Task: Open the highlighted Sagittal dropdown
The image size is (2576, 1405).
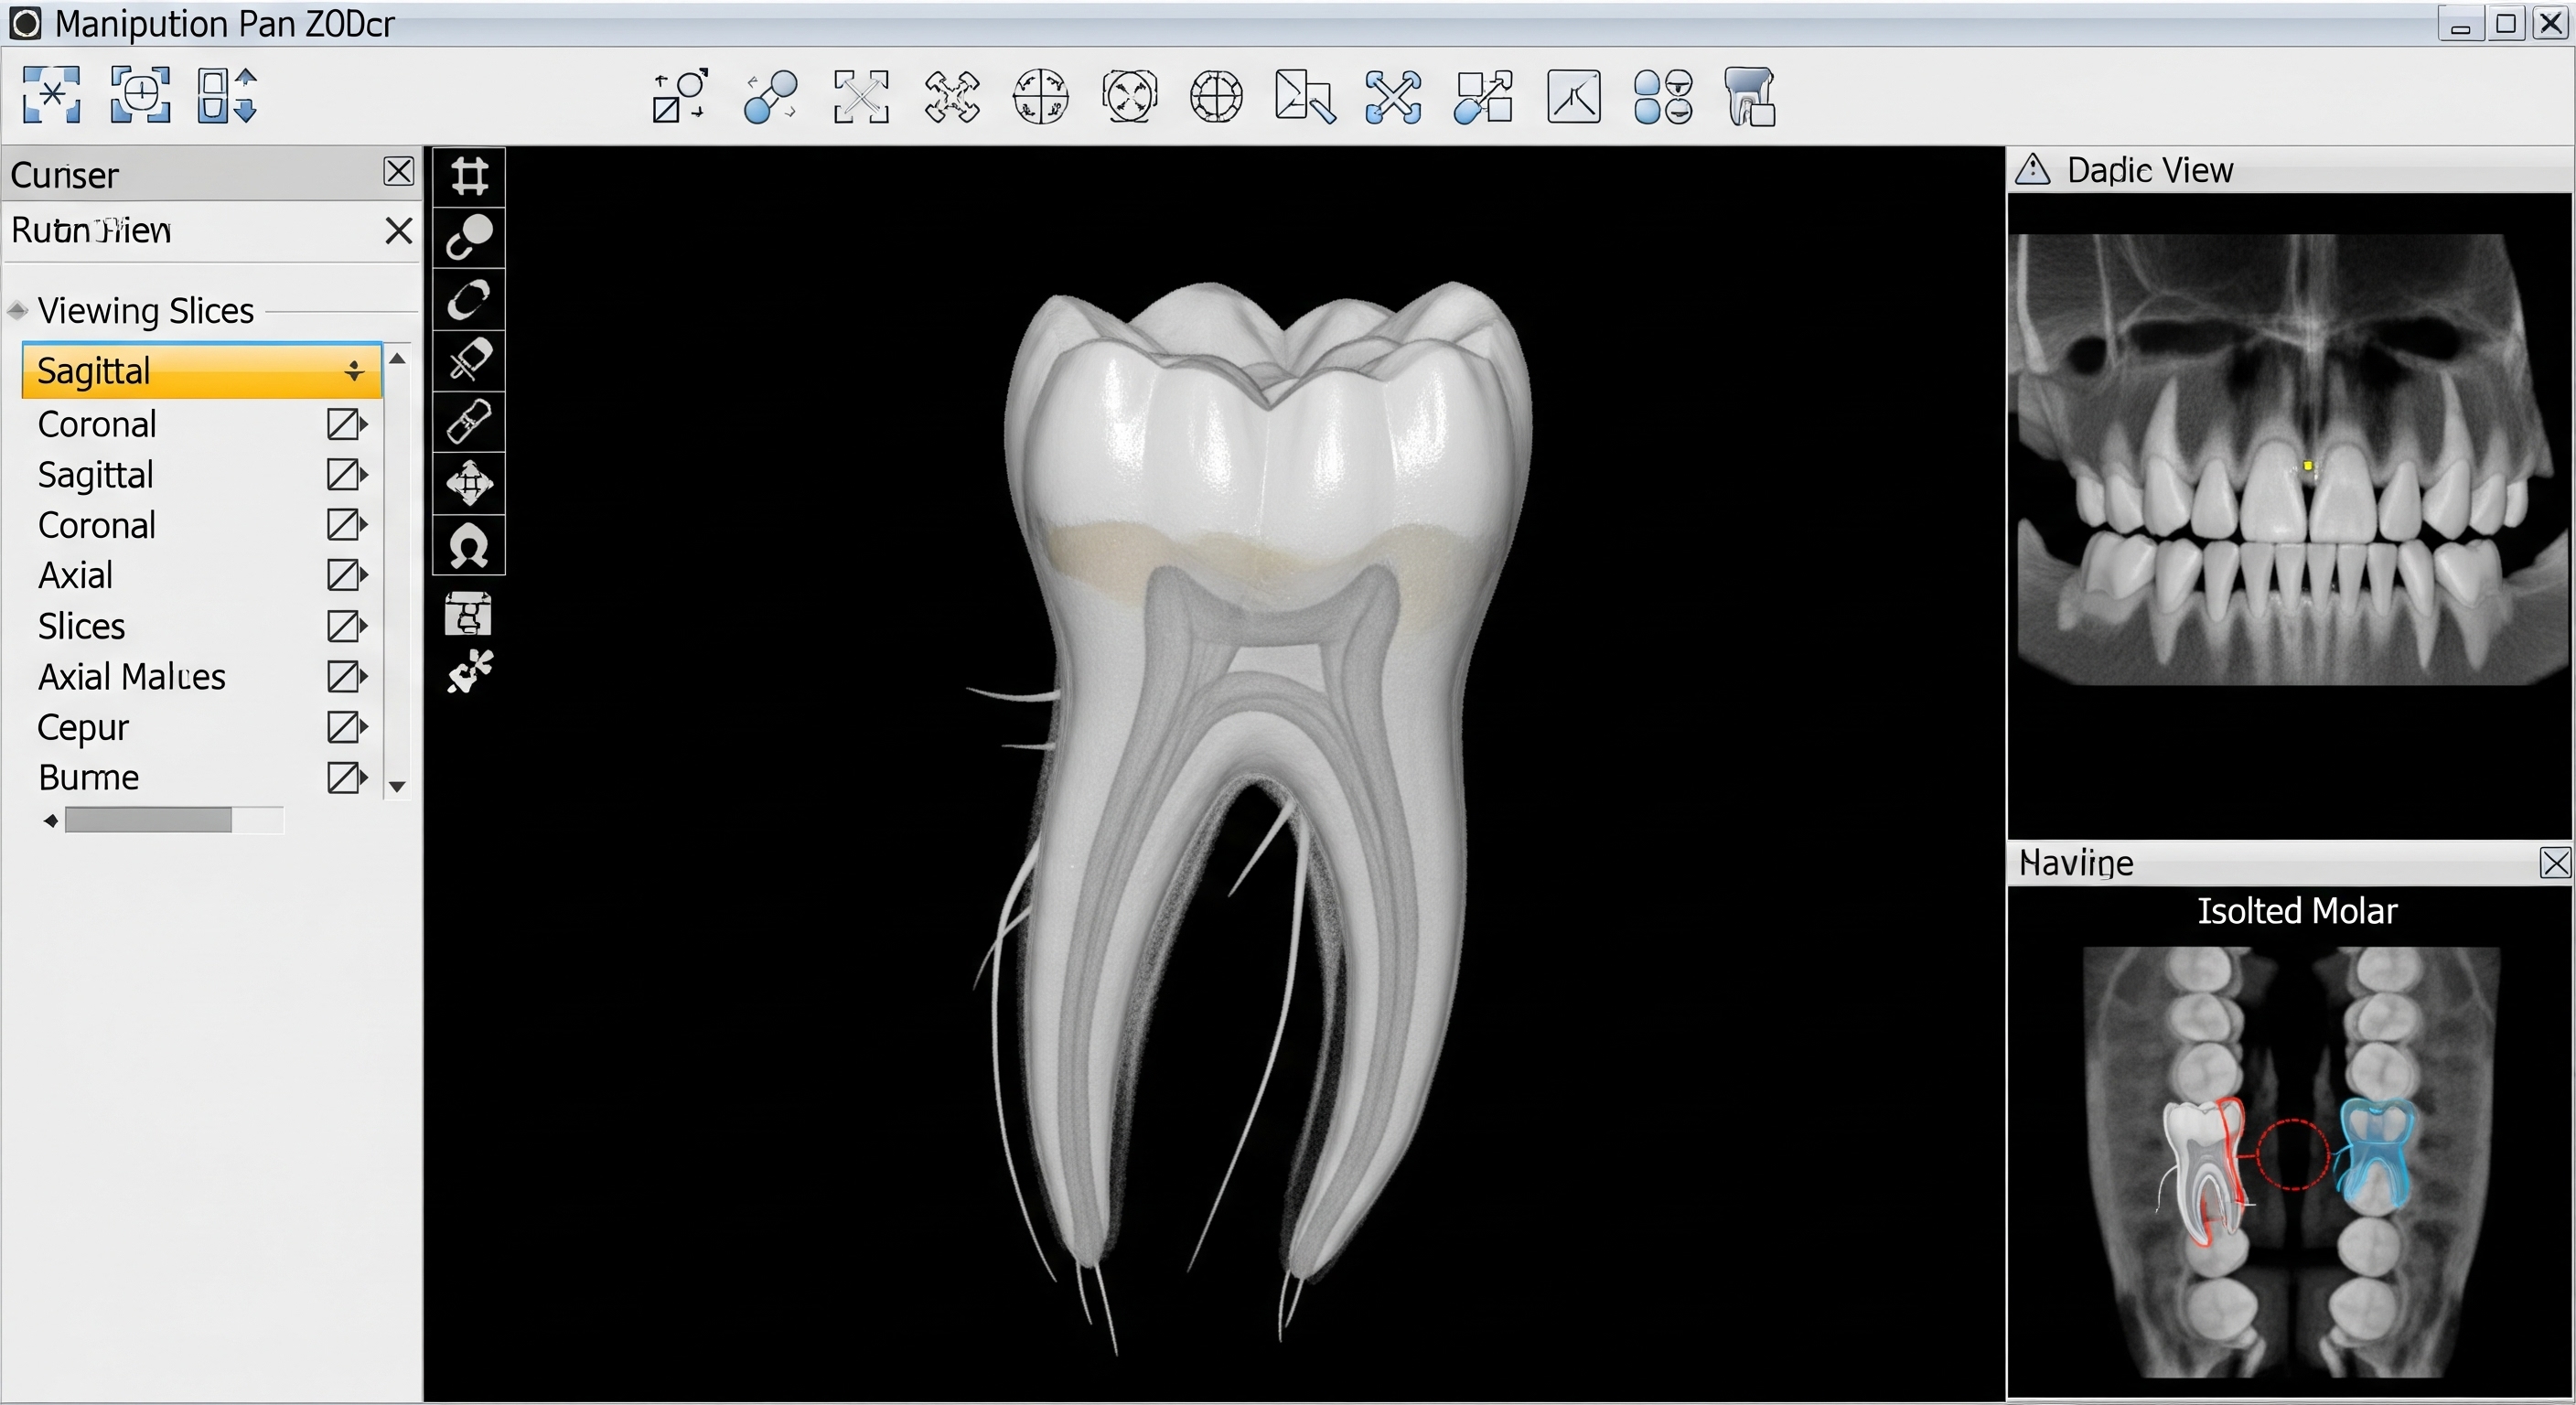Action: click(x=354, y=371)
